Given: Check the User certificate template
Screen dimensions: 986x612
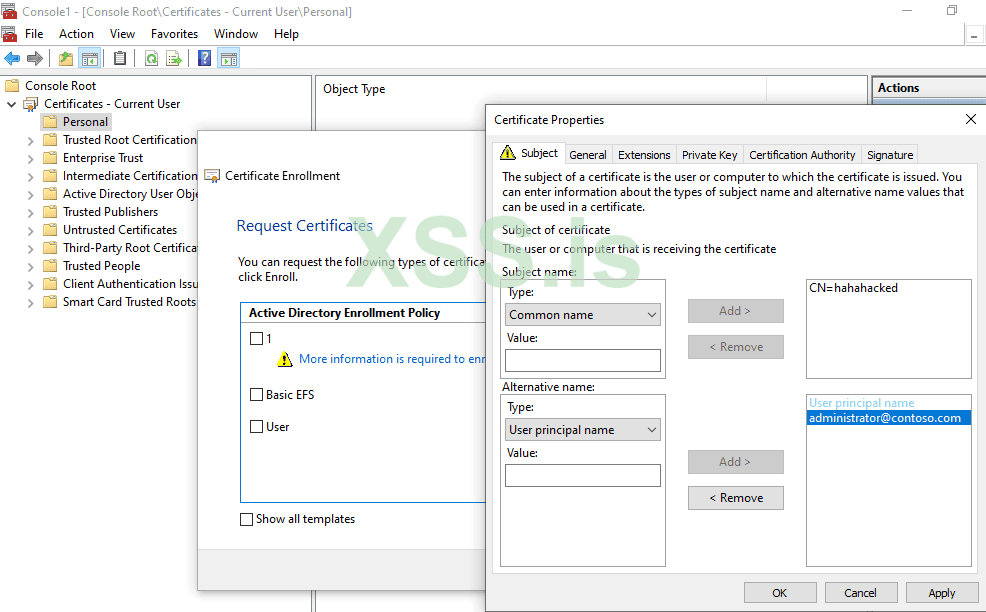Looking at the screenshot, I should pos(257,426).
